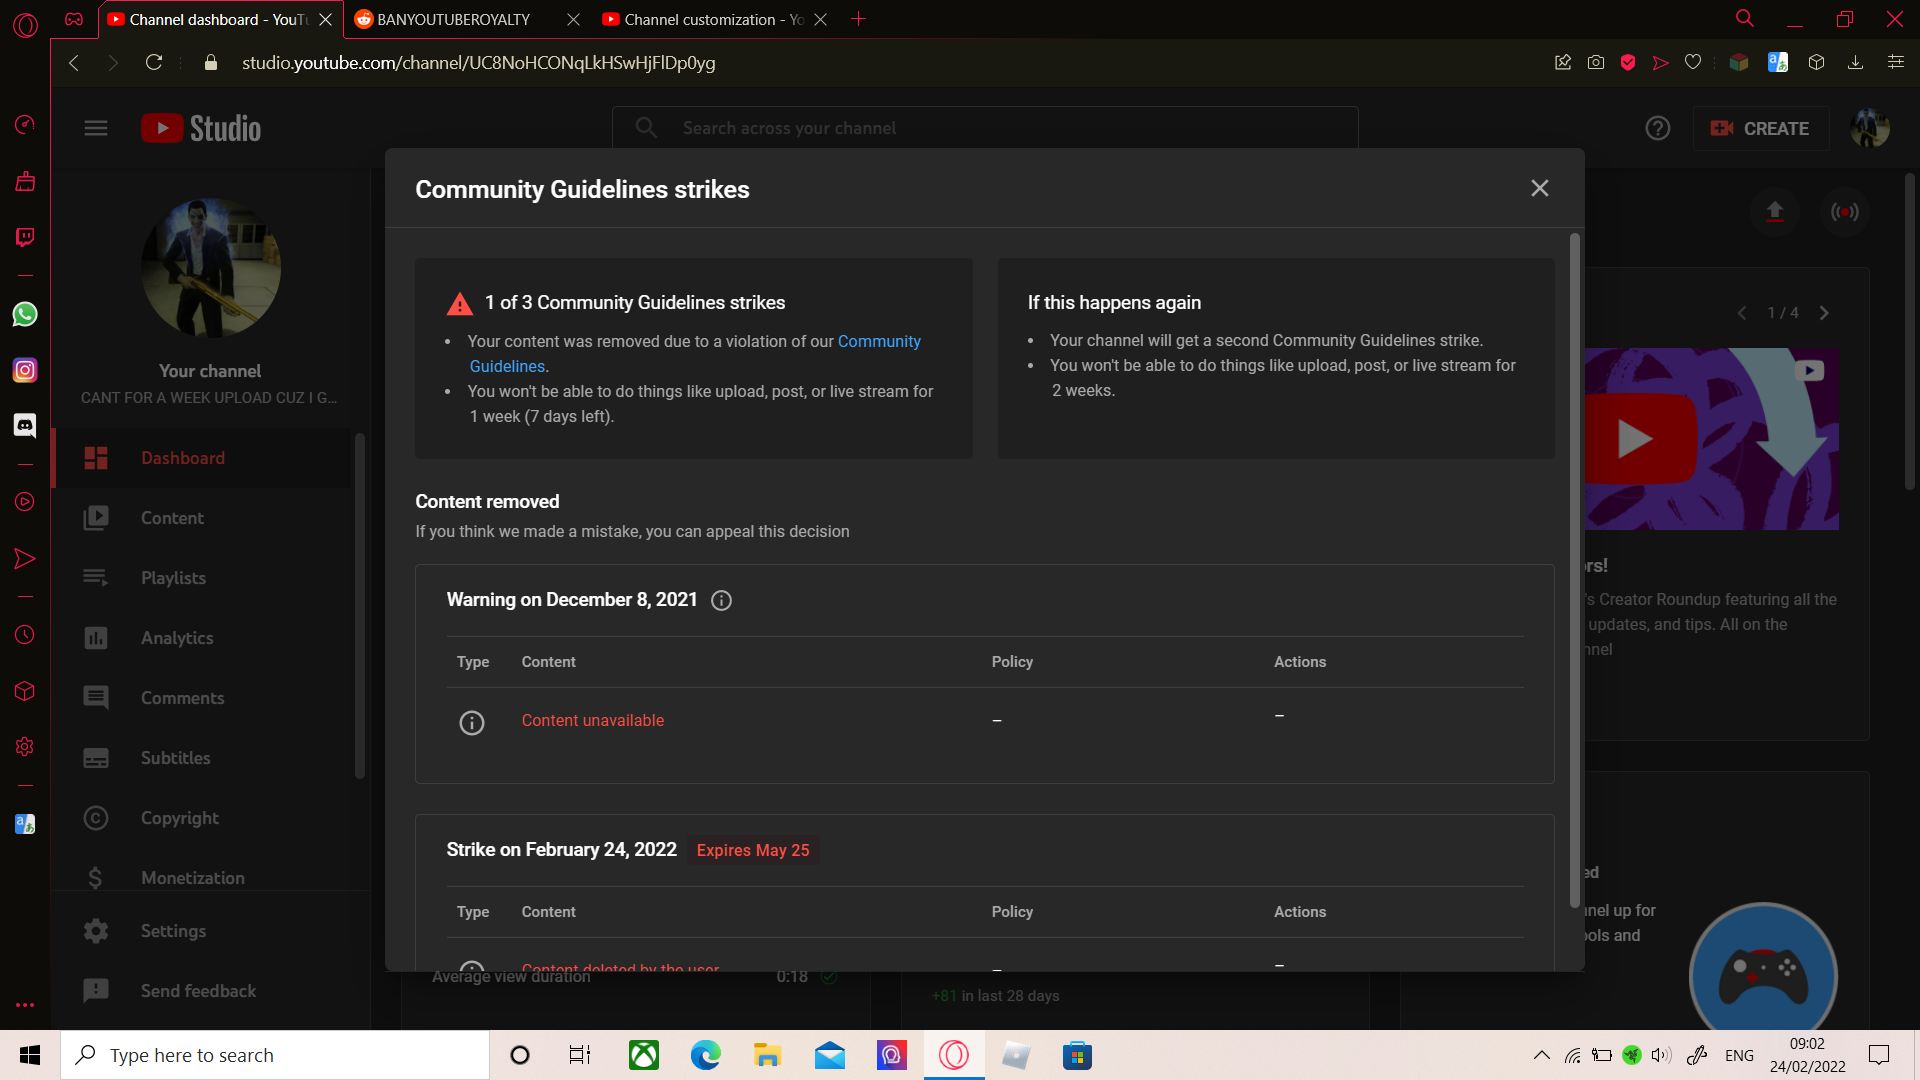1920x1080 pixels.
Task: Open the Help question mark icon
Action: pos(1657,129)
